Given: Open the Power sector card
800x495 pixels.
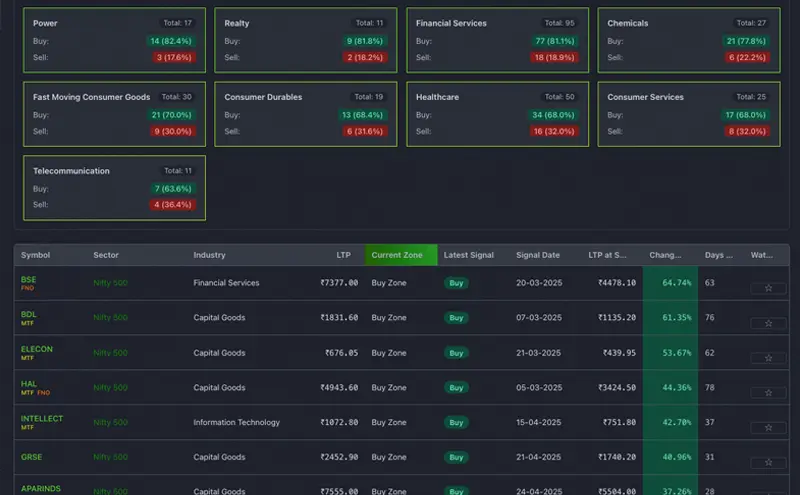Looking at the screenshot, I should pos(114,40).
